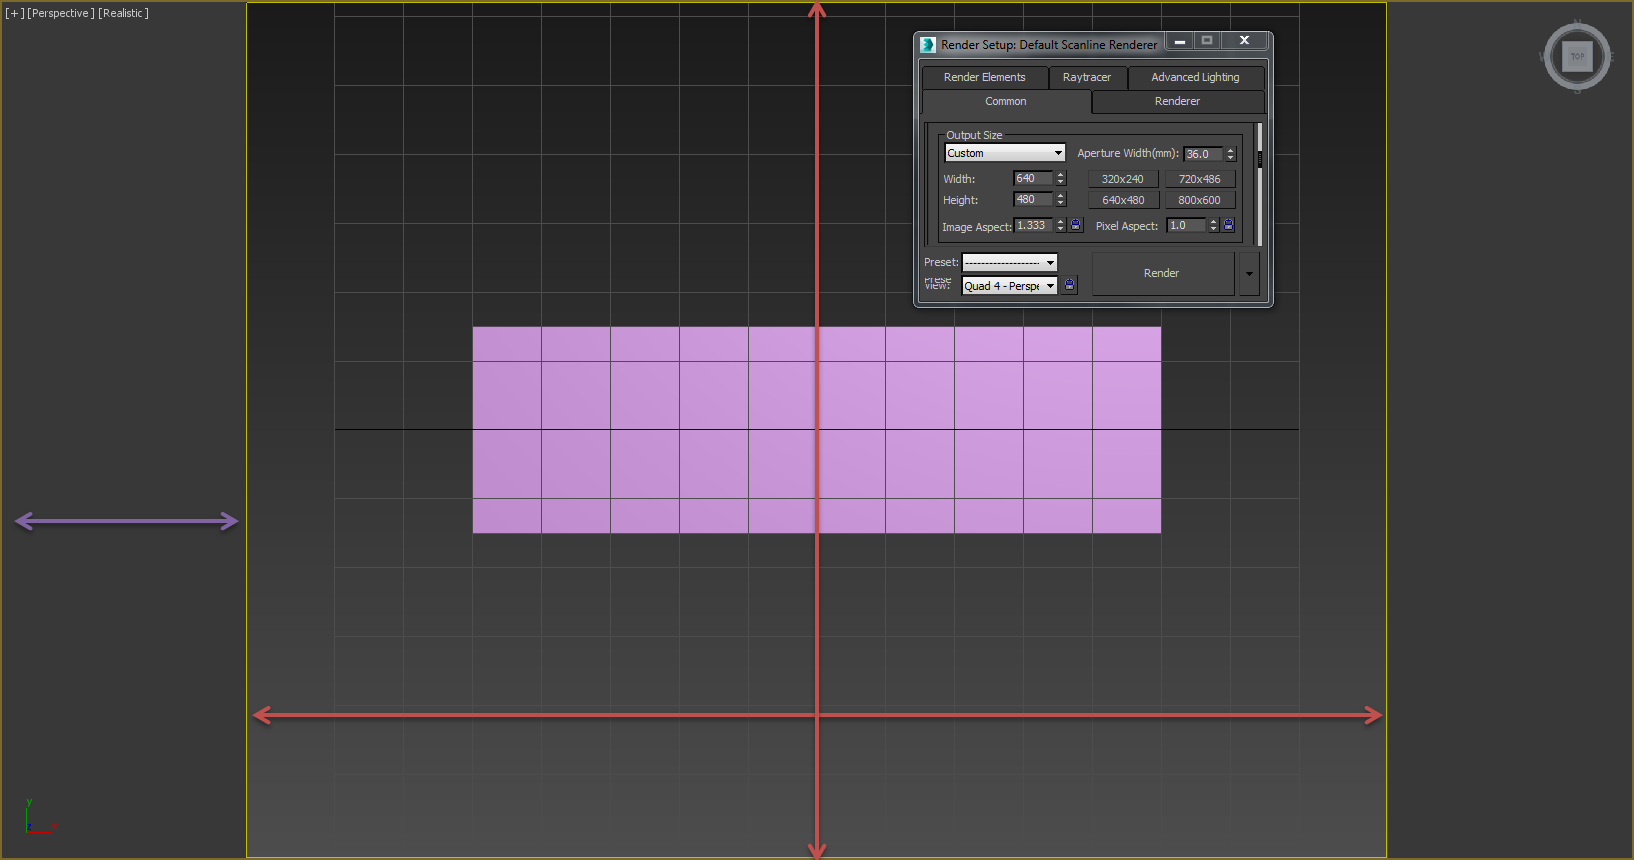Set output size to 720x486

(x=1200, y=179)
